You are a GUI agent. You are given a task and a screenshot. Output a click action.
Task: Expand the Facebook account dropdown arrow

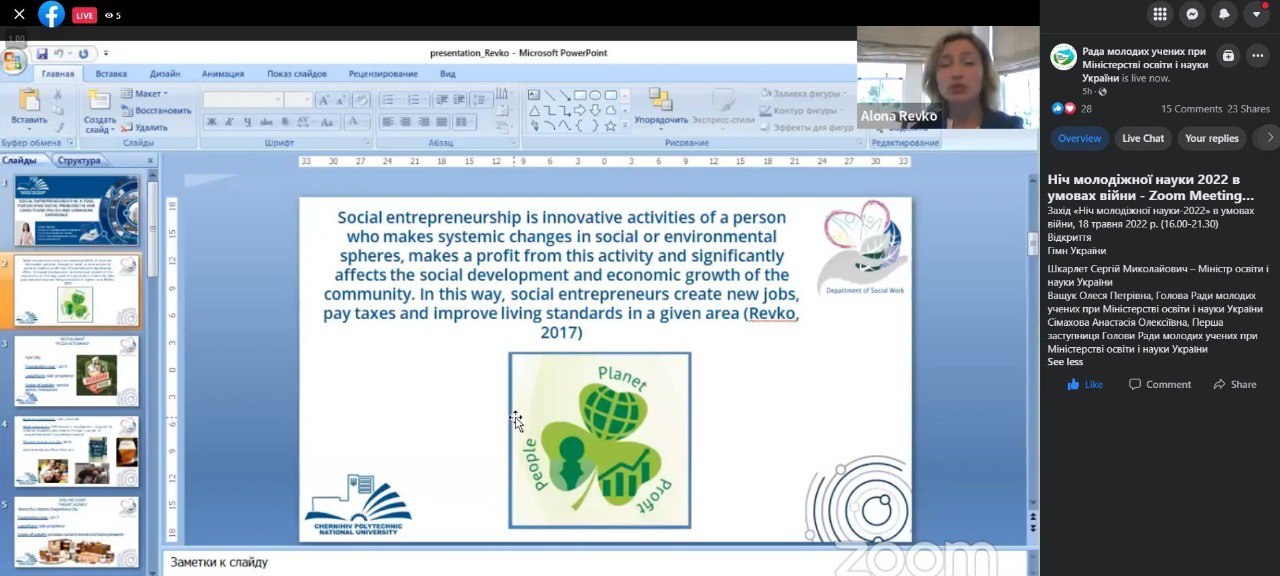tap(1256, 14)
